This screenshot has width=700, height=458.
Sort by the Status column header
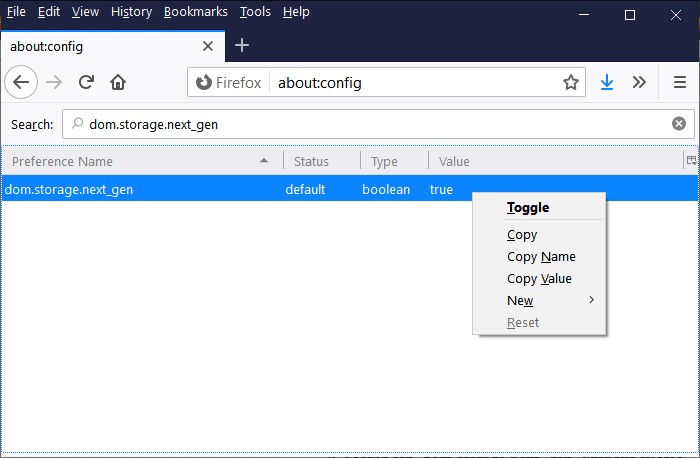[322, 161]
